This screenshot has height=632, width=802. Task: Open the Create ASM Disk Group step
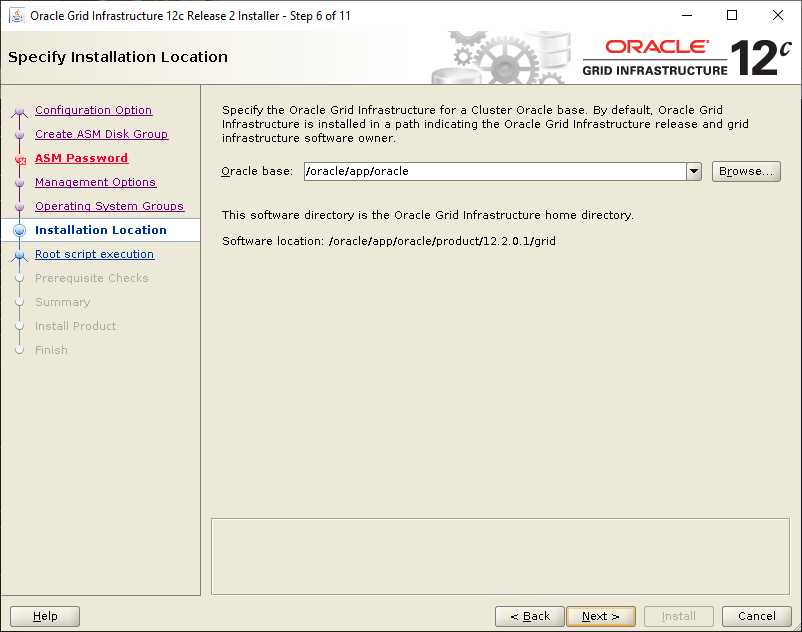coord(101,134)
